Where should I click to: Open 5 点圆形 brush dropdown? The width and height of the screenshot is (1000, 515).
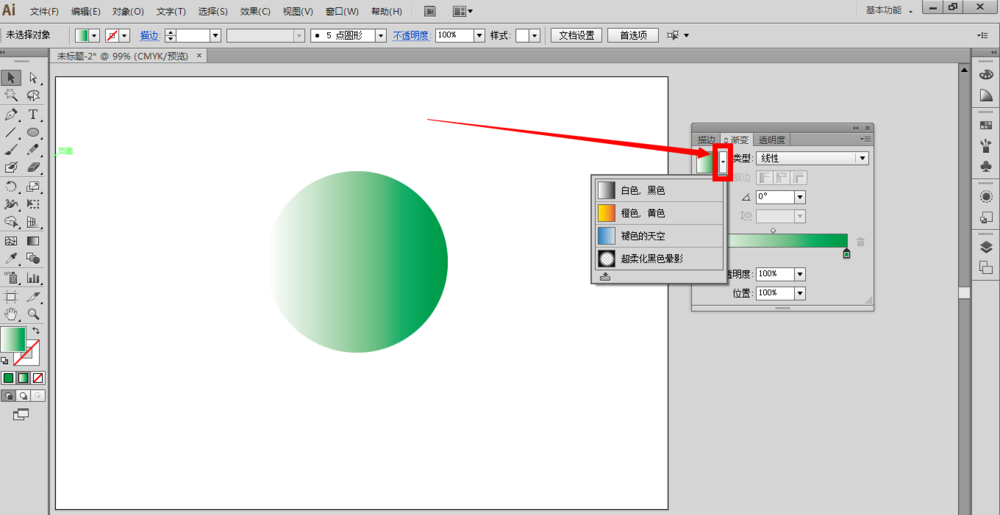coord(381,36)
